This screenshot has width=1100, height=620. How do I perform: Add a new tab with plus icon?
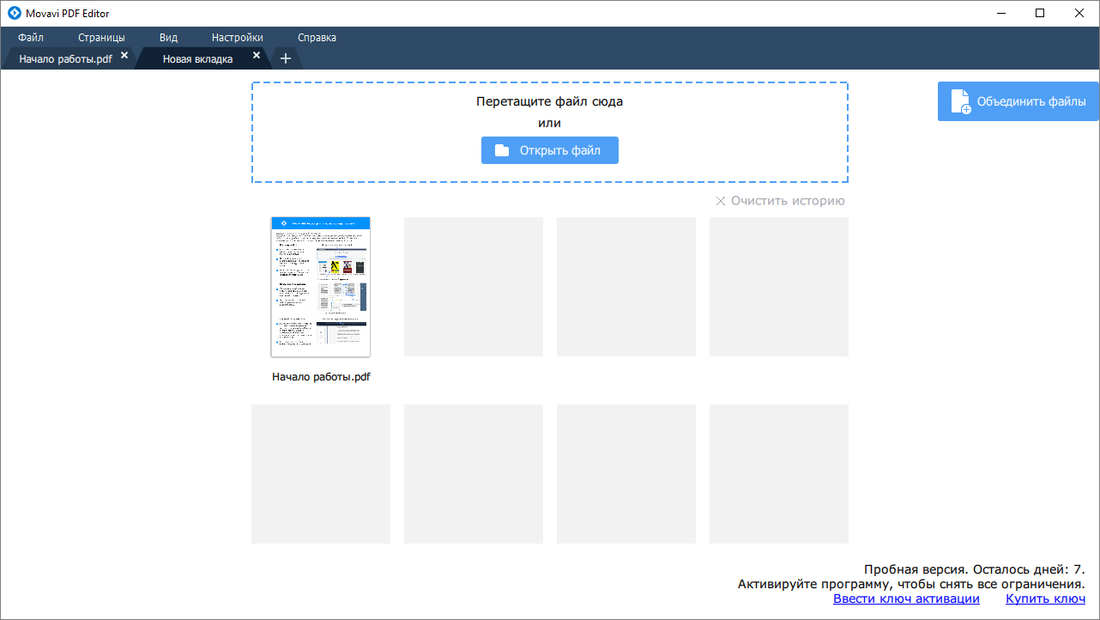click(286, 59)
